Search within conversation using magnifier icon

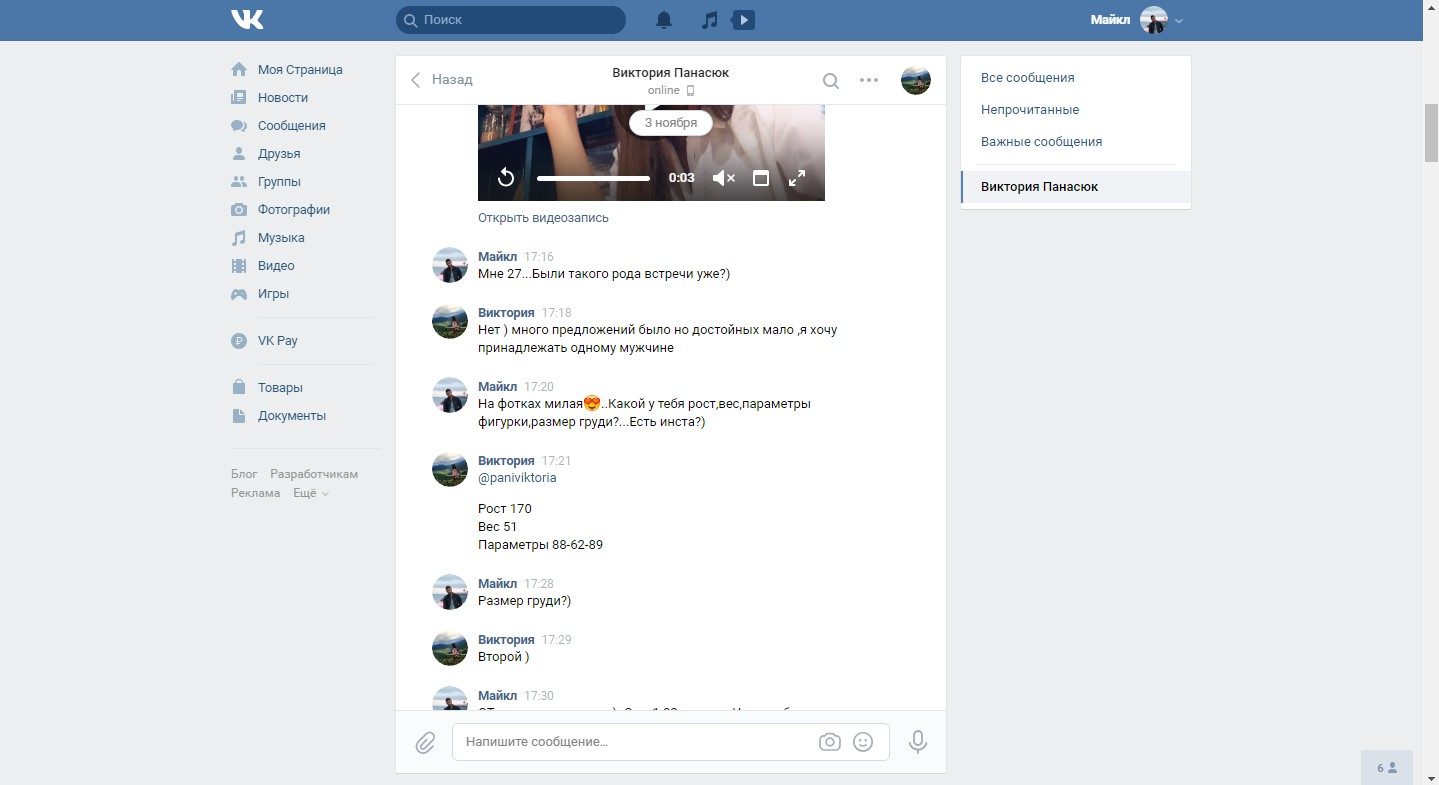831,81
